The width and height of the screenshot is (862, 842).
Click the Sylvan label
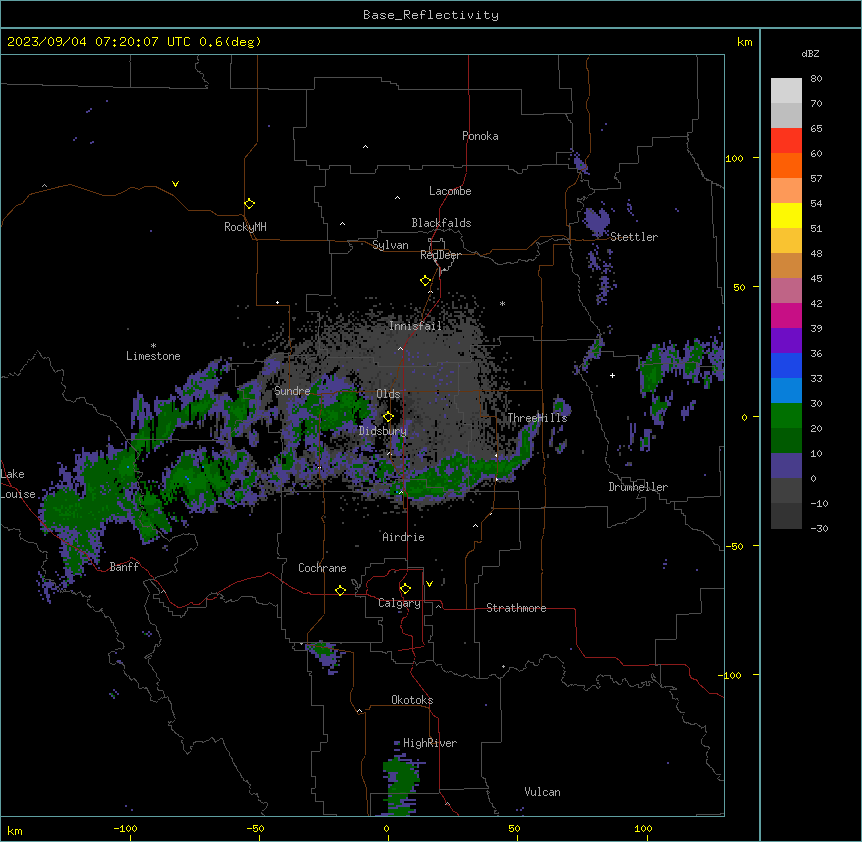click(390, 245)
